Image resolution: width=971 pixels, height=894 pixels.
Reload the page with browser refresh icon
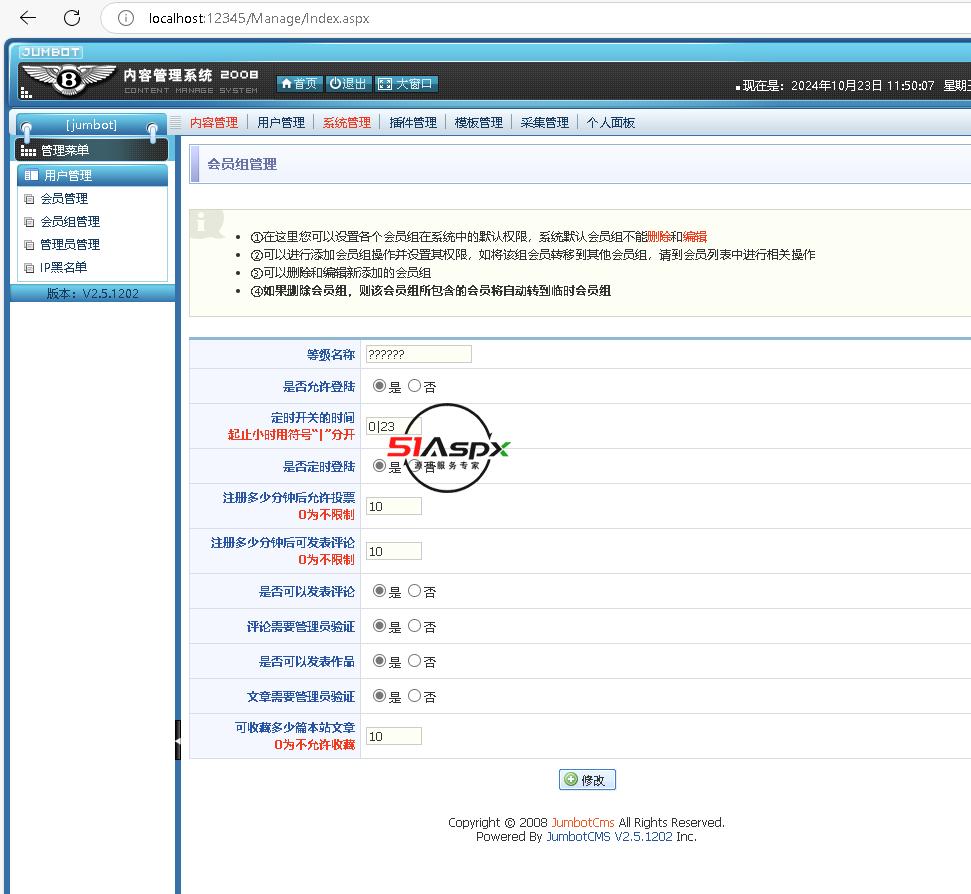click(x=72, y=18)
